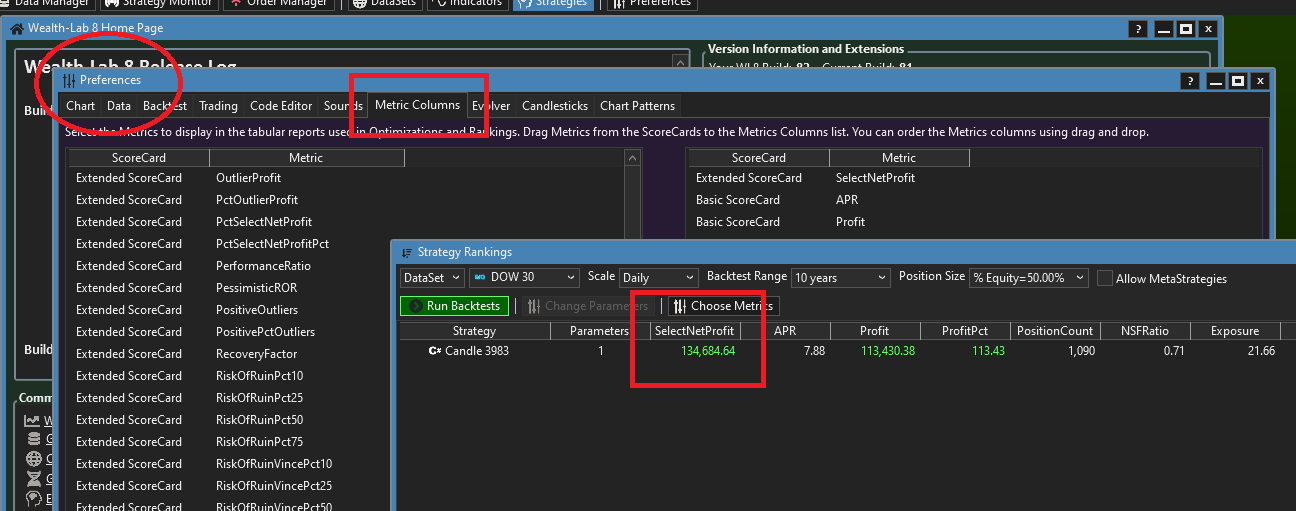Click the Strategy column header in rankings
This screenshot has width=1296, height=511.
pyautogui.click(x=474, y=331)
